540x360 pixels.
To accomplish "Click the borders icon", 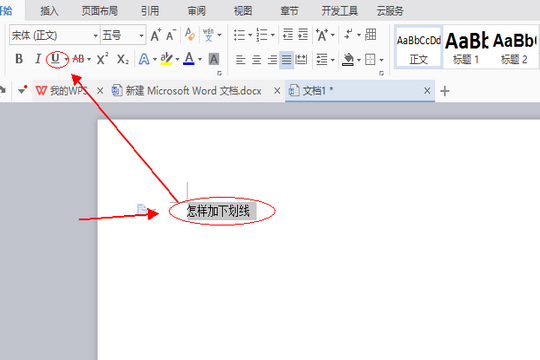I will (x=370, y=60).
